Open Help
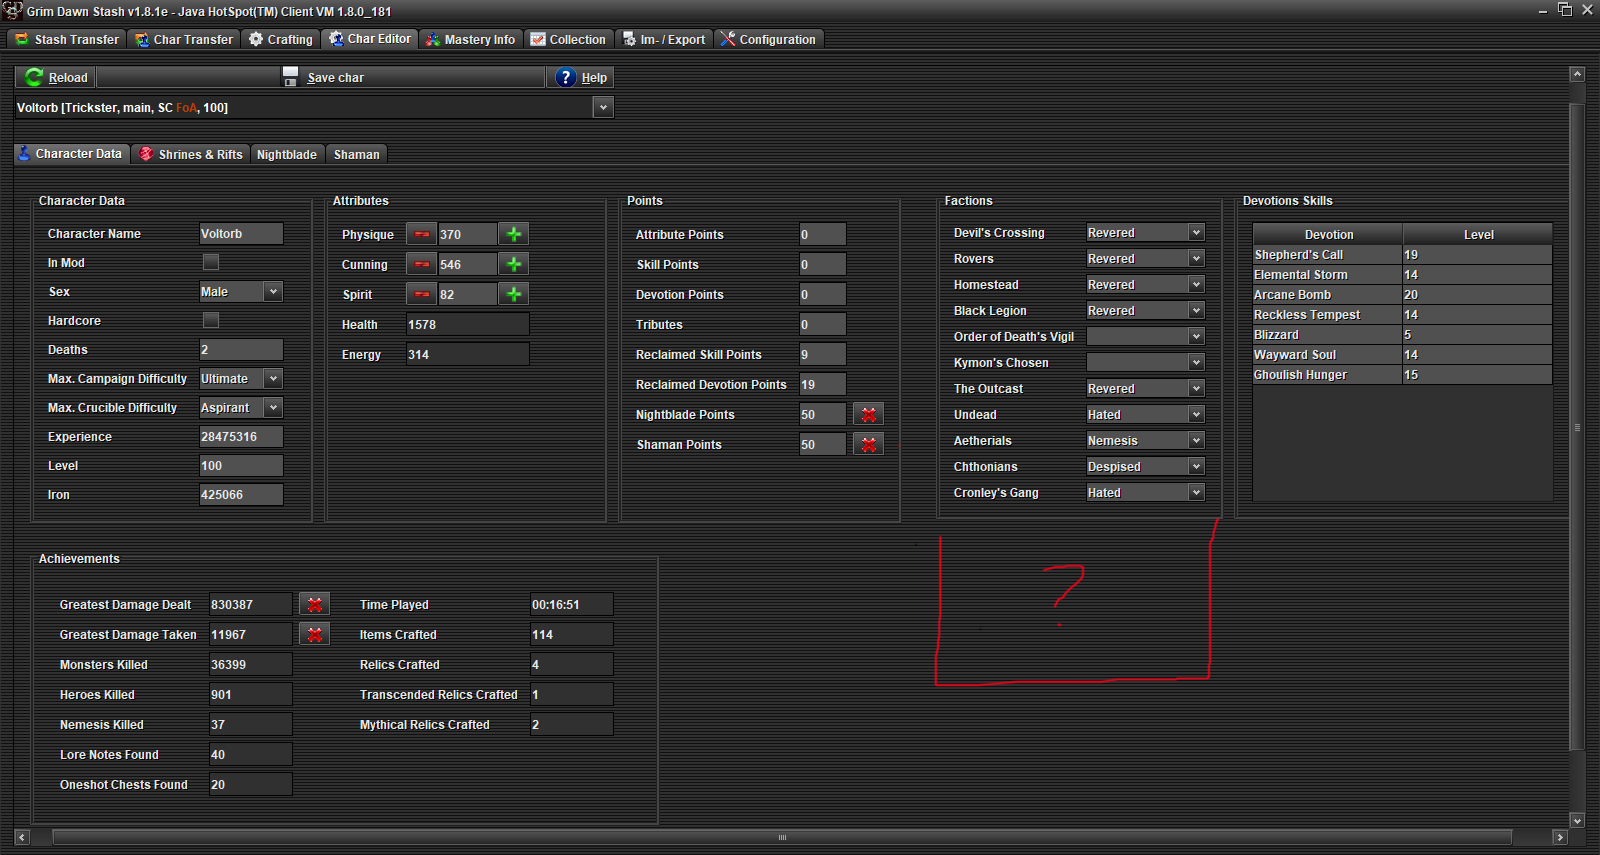The height and width of the screenshot is (855, 1600). (580, 77)
